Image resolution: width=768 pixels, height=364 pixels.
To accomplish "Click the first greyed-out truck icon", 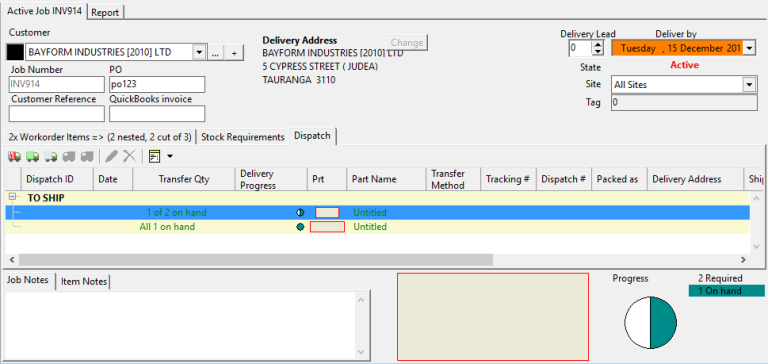I will [69, 156].
